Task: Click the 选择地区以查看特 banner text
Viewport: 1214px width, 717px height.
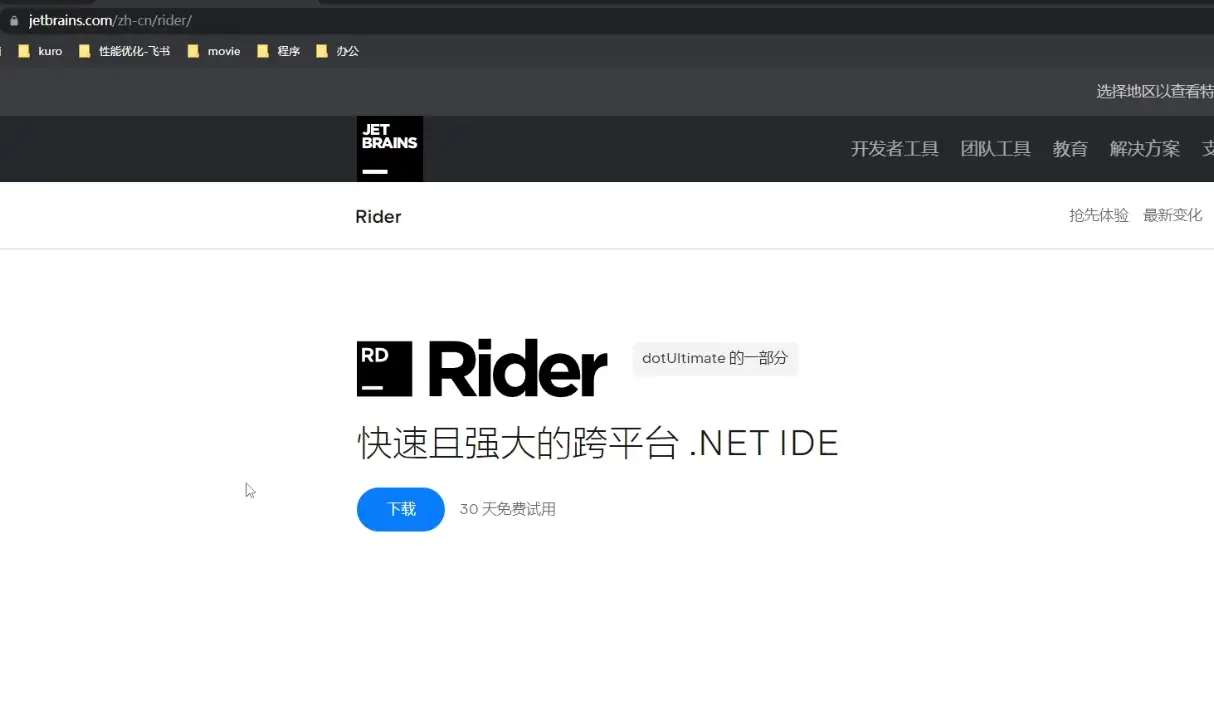Action: coord(1155,91)
